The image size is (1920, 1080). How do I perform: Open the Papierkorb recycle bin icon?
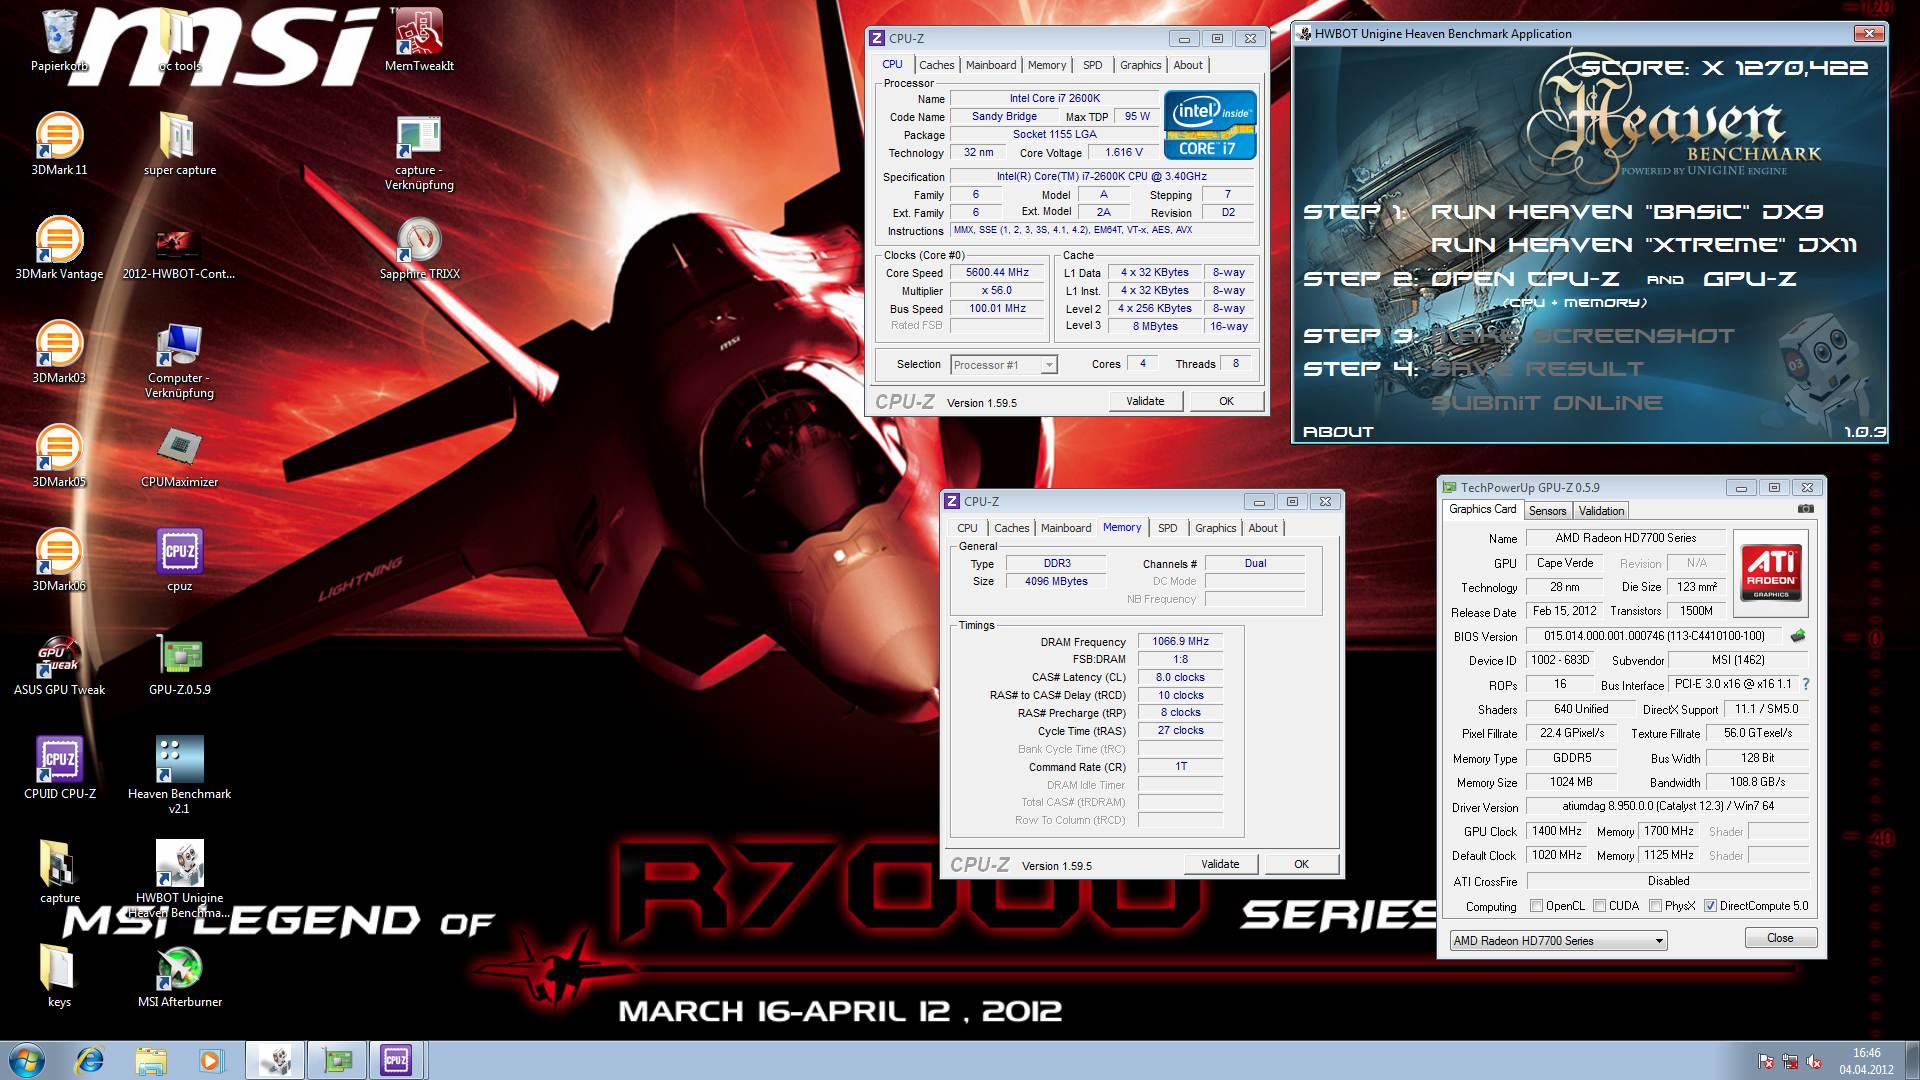pos(59,40)
